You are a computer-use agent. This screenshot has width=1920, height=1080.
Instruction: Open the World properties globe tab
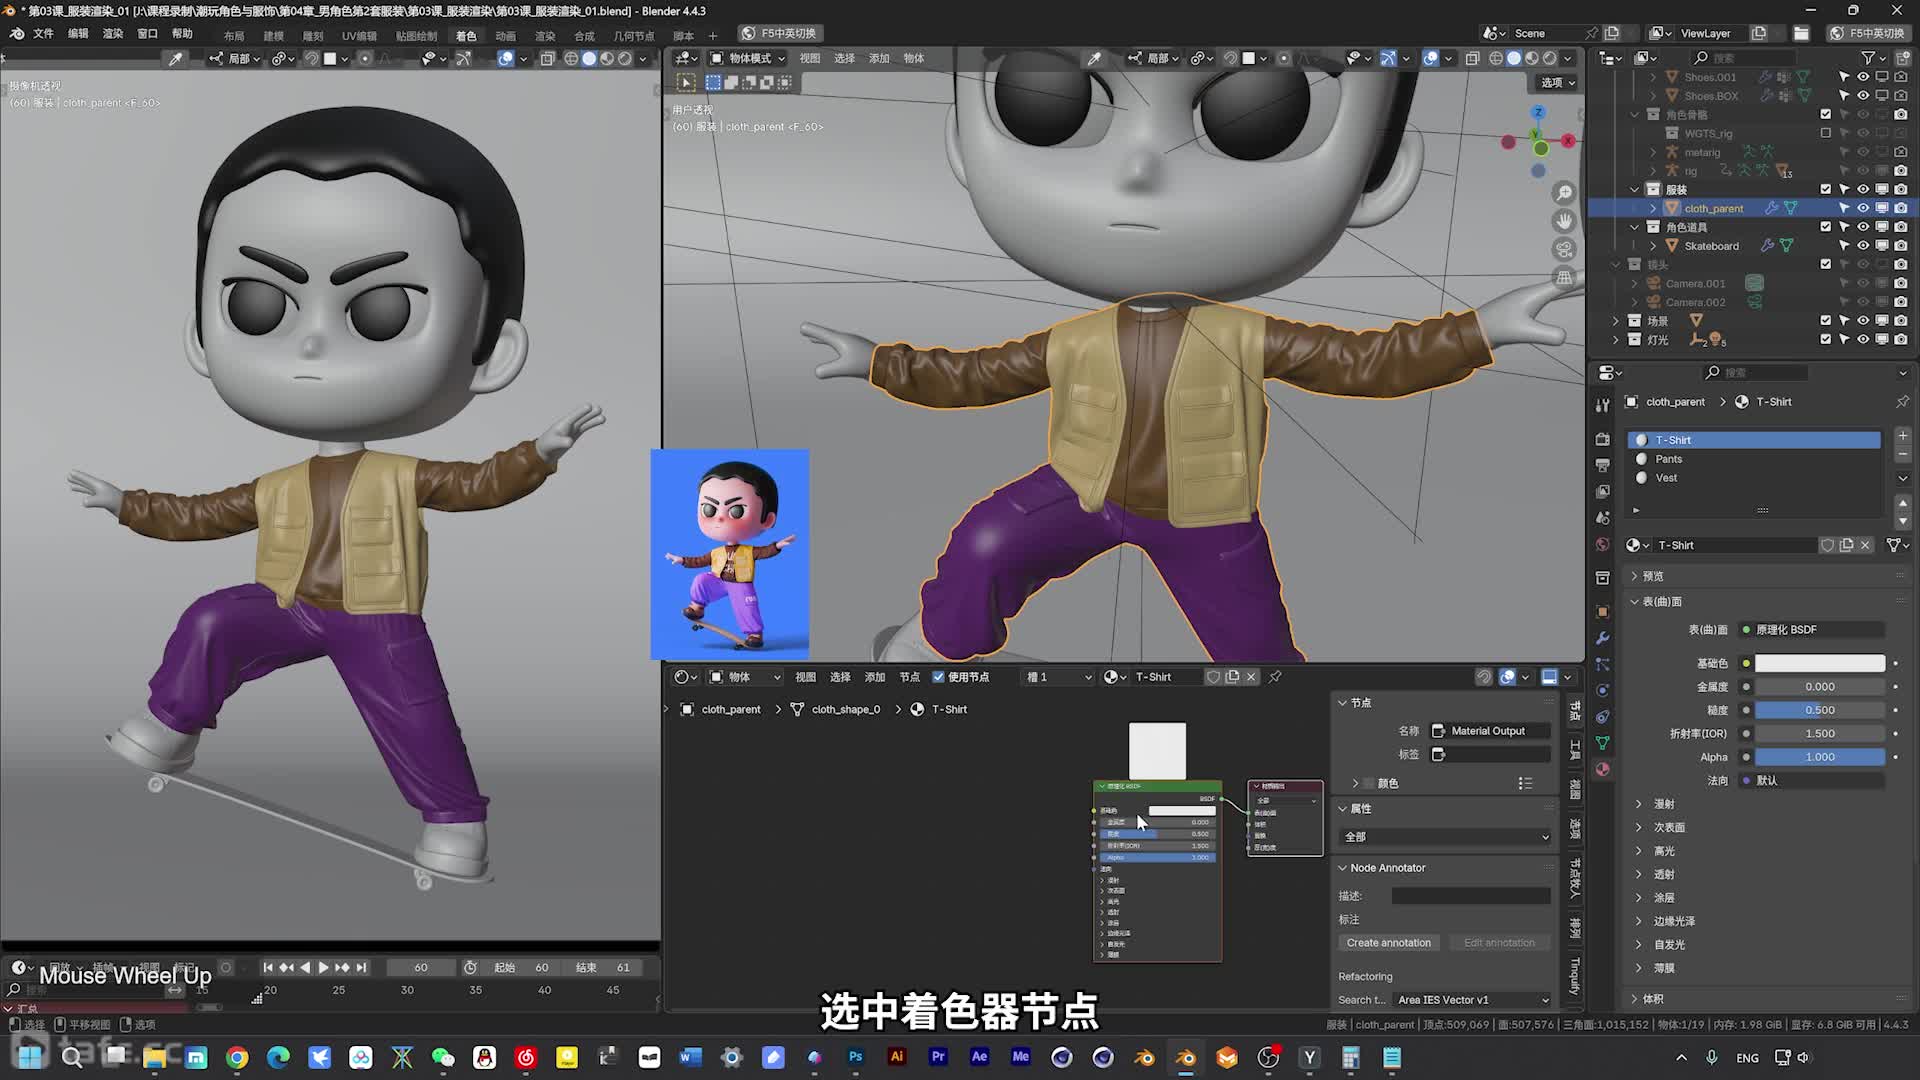1603,544
